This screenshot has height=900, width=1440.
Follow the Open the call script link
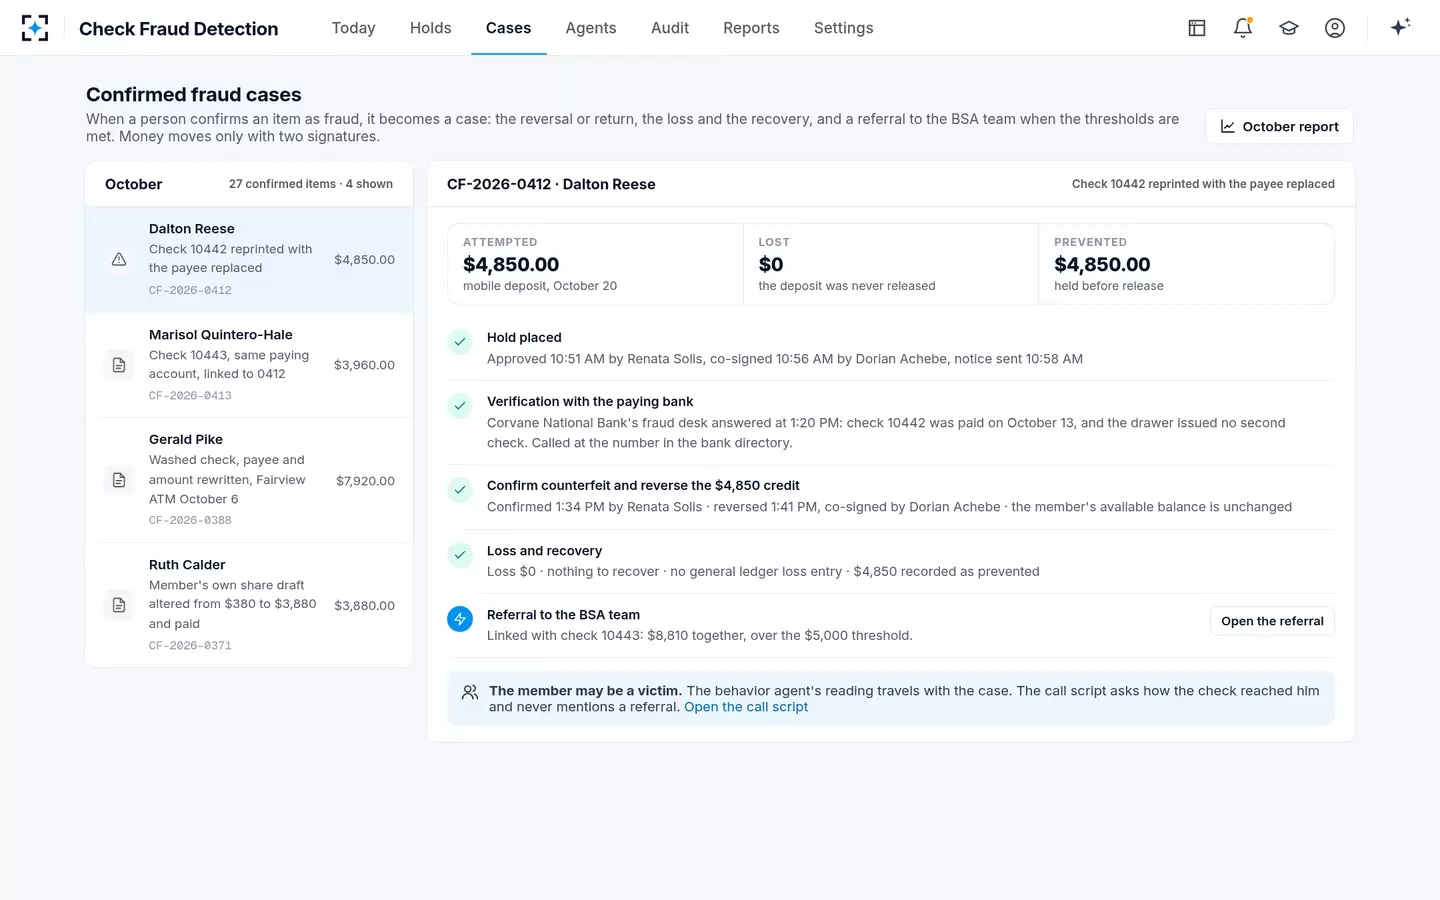coord(746,707)
